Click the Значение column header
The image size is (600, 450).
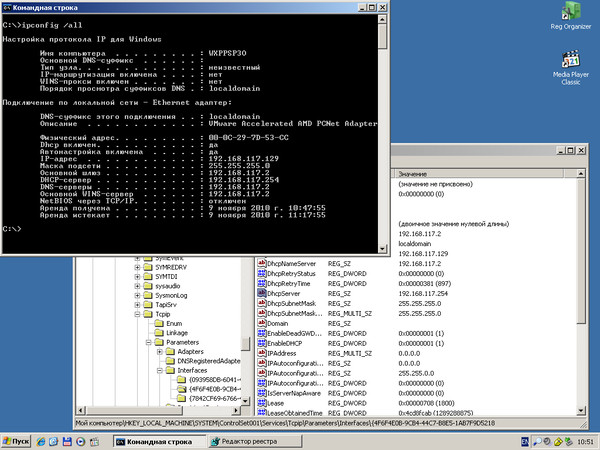pos(412,174)
